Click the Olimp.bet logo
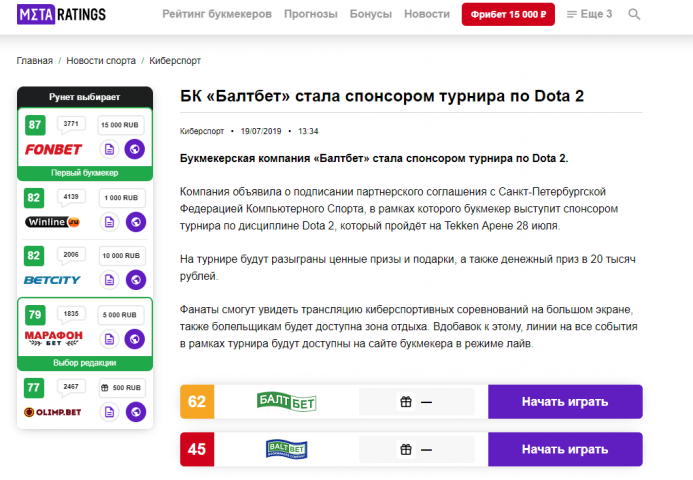693x480 pixels. point(53,412)
